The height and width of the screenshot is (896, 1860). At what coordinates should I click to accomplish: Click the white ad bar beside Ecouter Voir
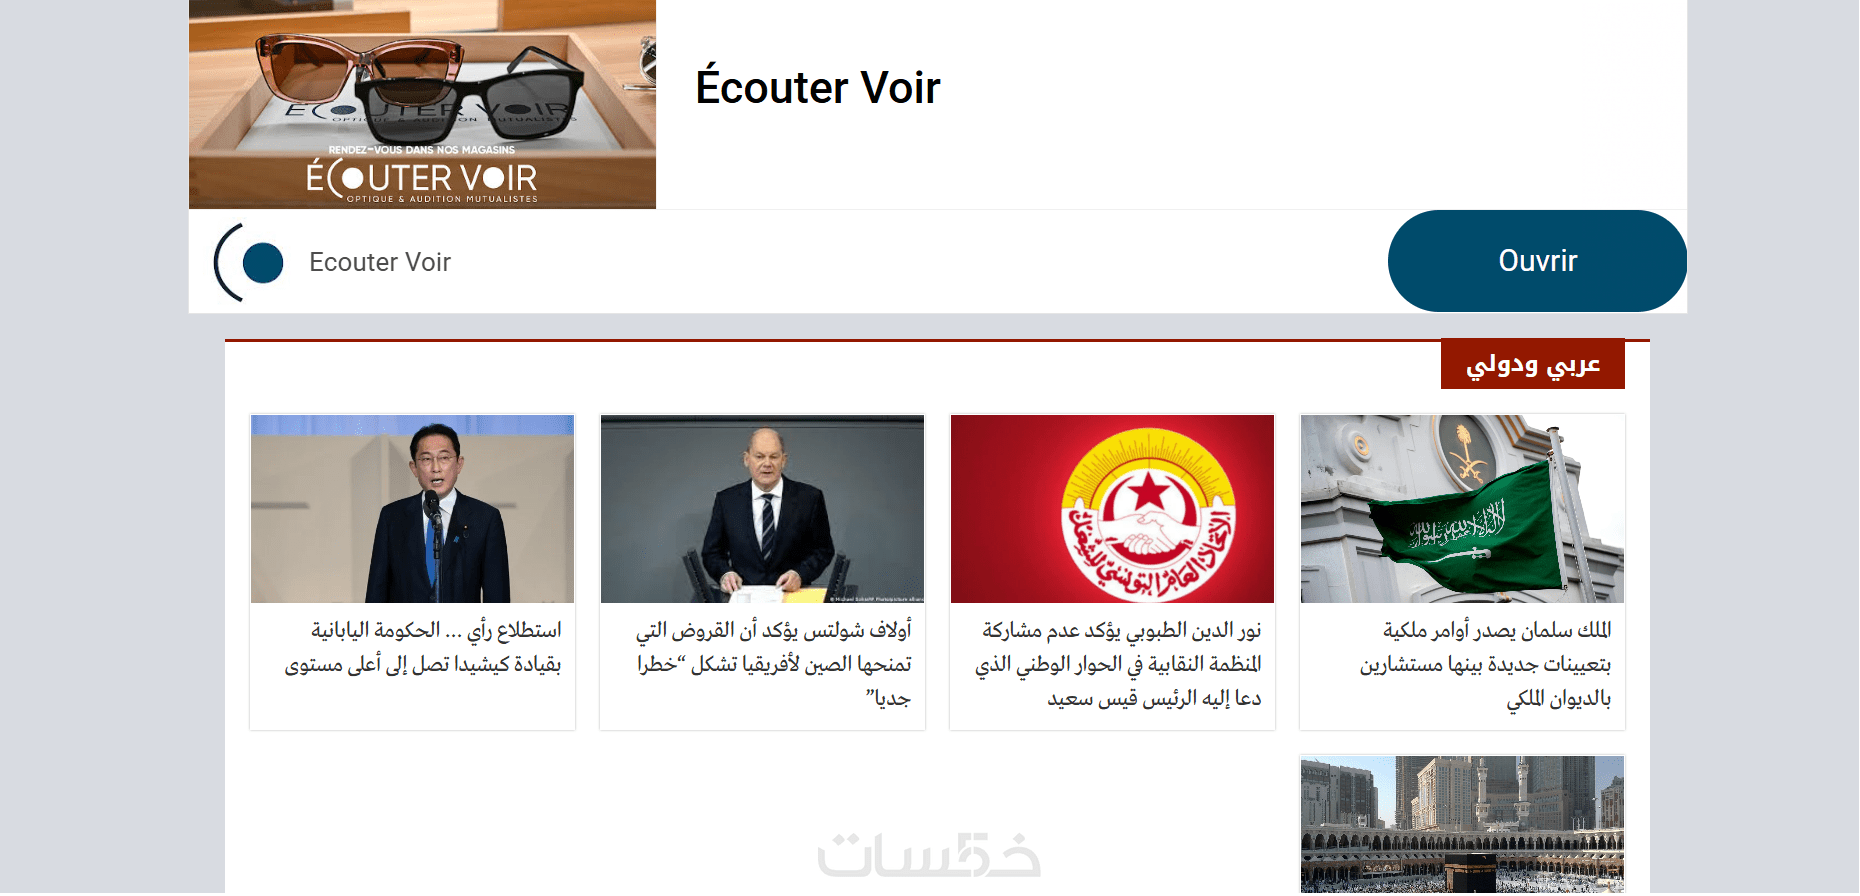click(x=918, y=262)
